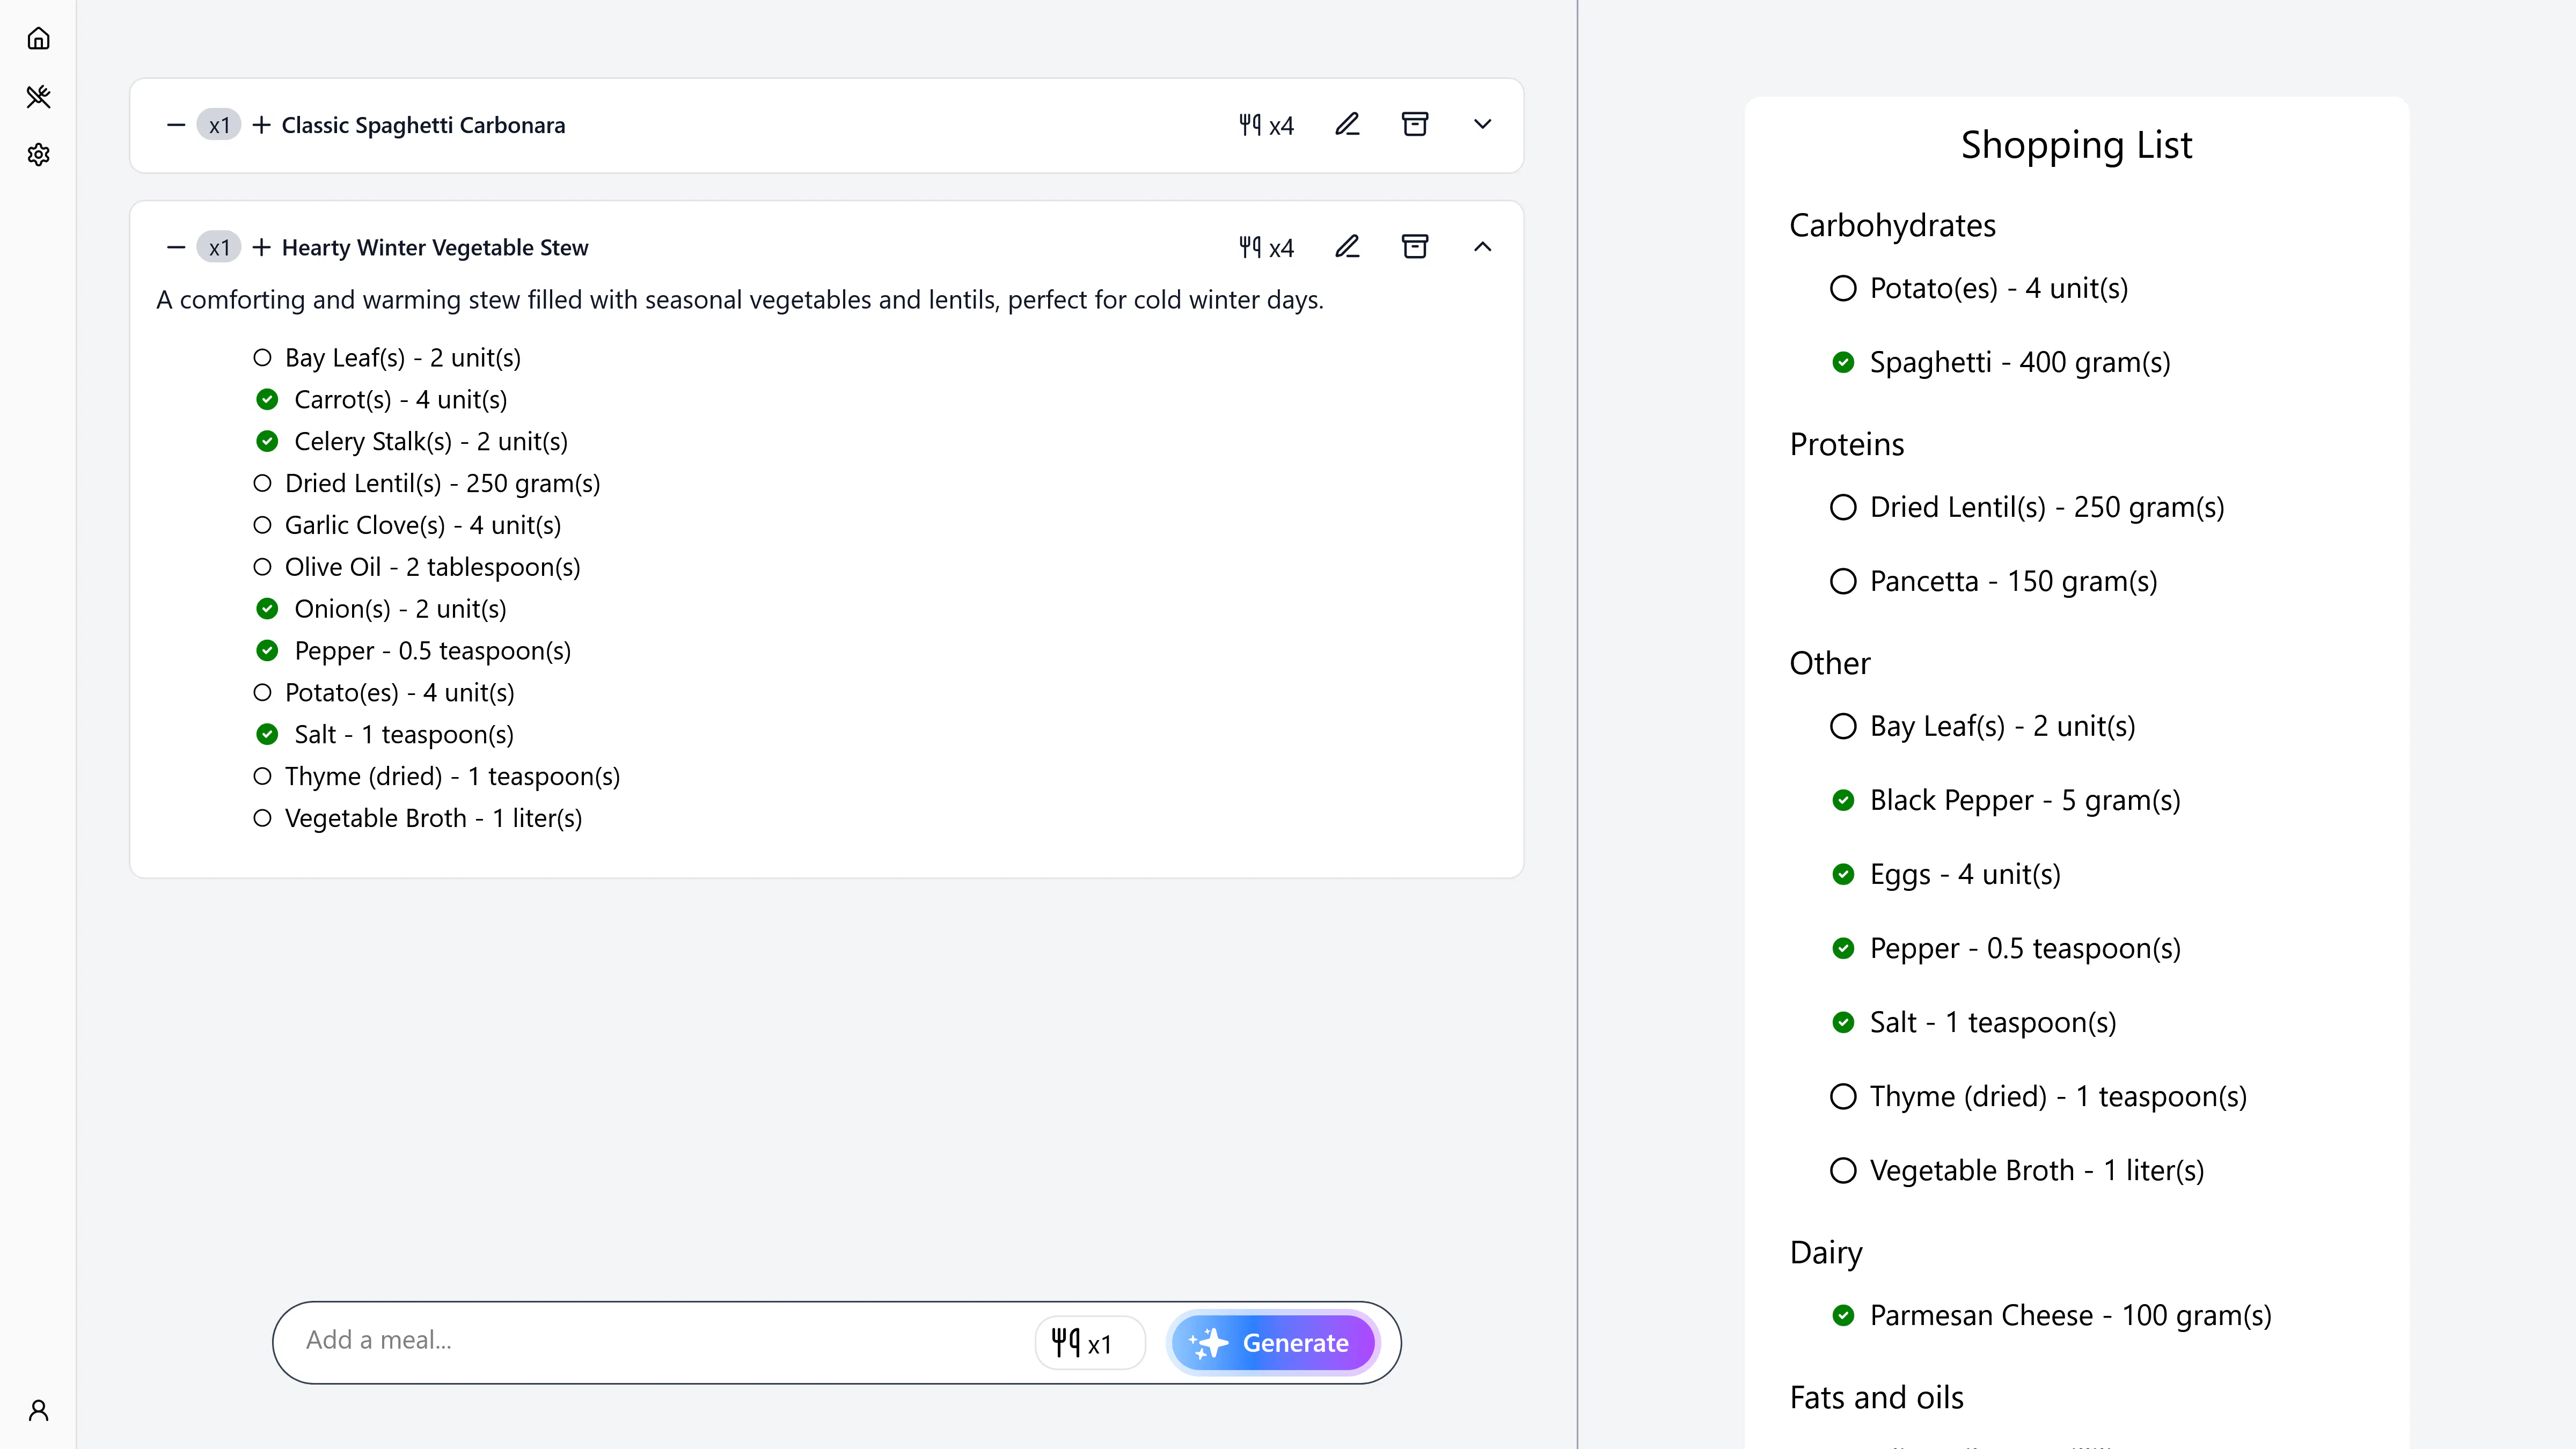Archive the Classic Spaghetti Carbonara meal
The image size is (2576, 1449).
[x=1415, y=125]
